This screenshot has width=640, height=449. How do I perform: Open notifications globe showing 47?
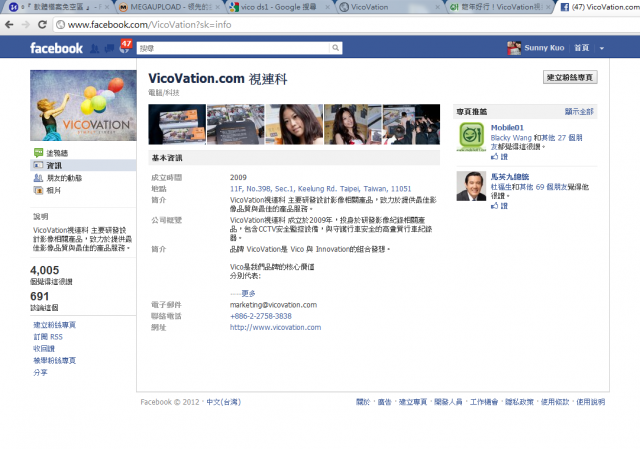click(x=125, y=47)
